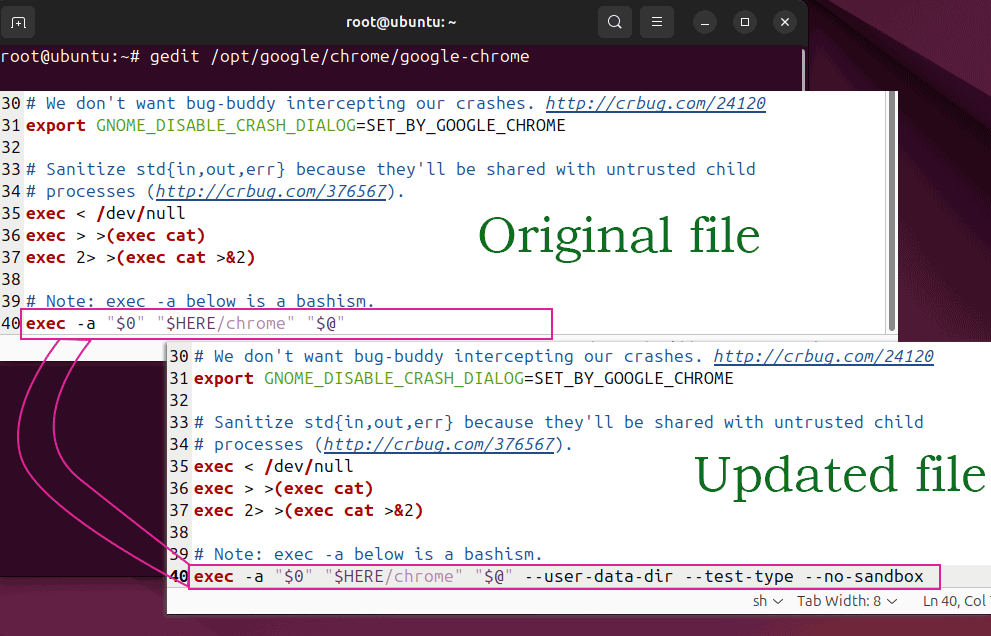Screen dimensions: 991x636
Task: Click GNOME_DISABLE_CRASH_DIALOG in updated file
Action: [x=394, y=378]
